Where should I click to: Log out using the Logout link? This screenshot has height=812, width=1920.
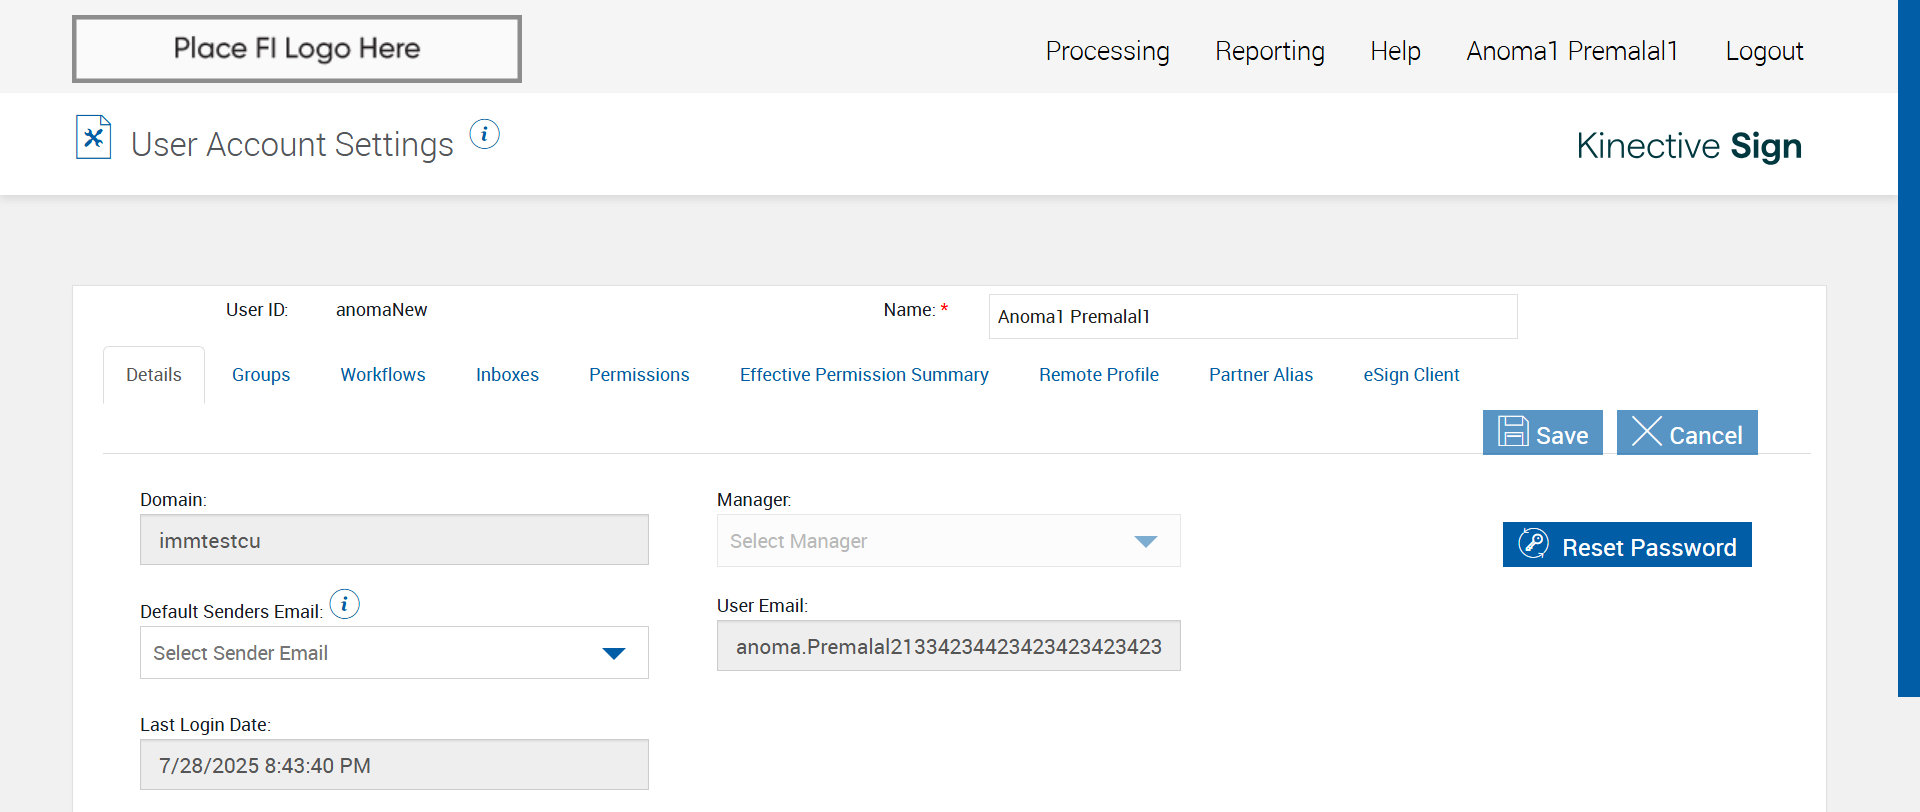[x=1764, y=51]
